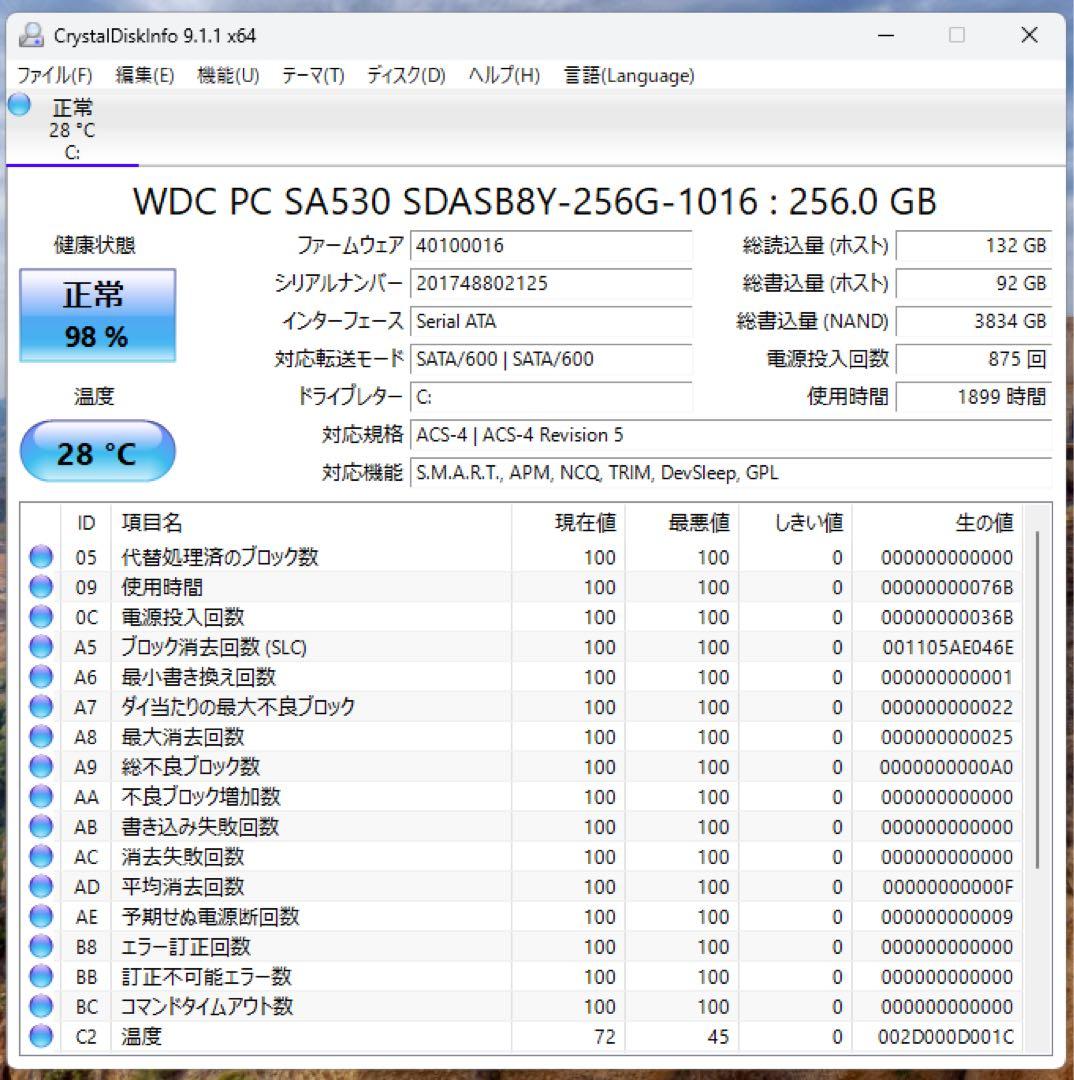Click the status LED beside attribute AE 予期せぬ電源断回数
Viewport: 1074px width, 1080px height.
coord(40,917)
